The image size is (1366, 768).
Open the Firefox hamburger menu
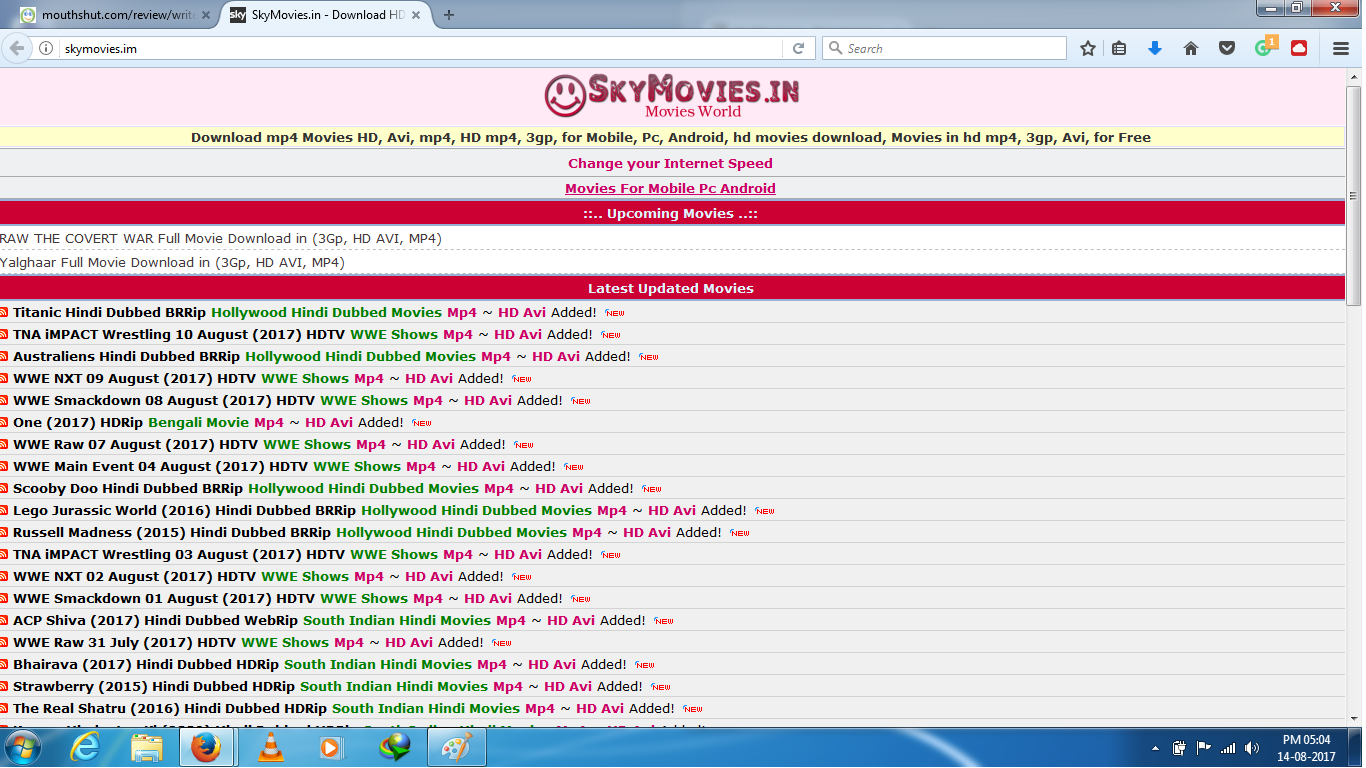point(1341,48)
